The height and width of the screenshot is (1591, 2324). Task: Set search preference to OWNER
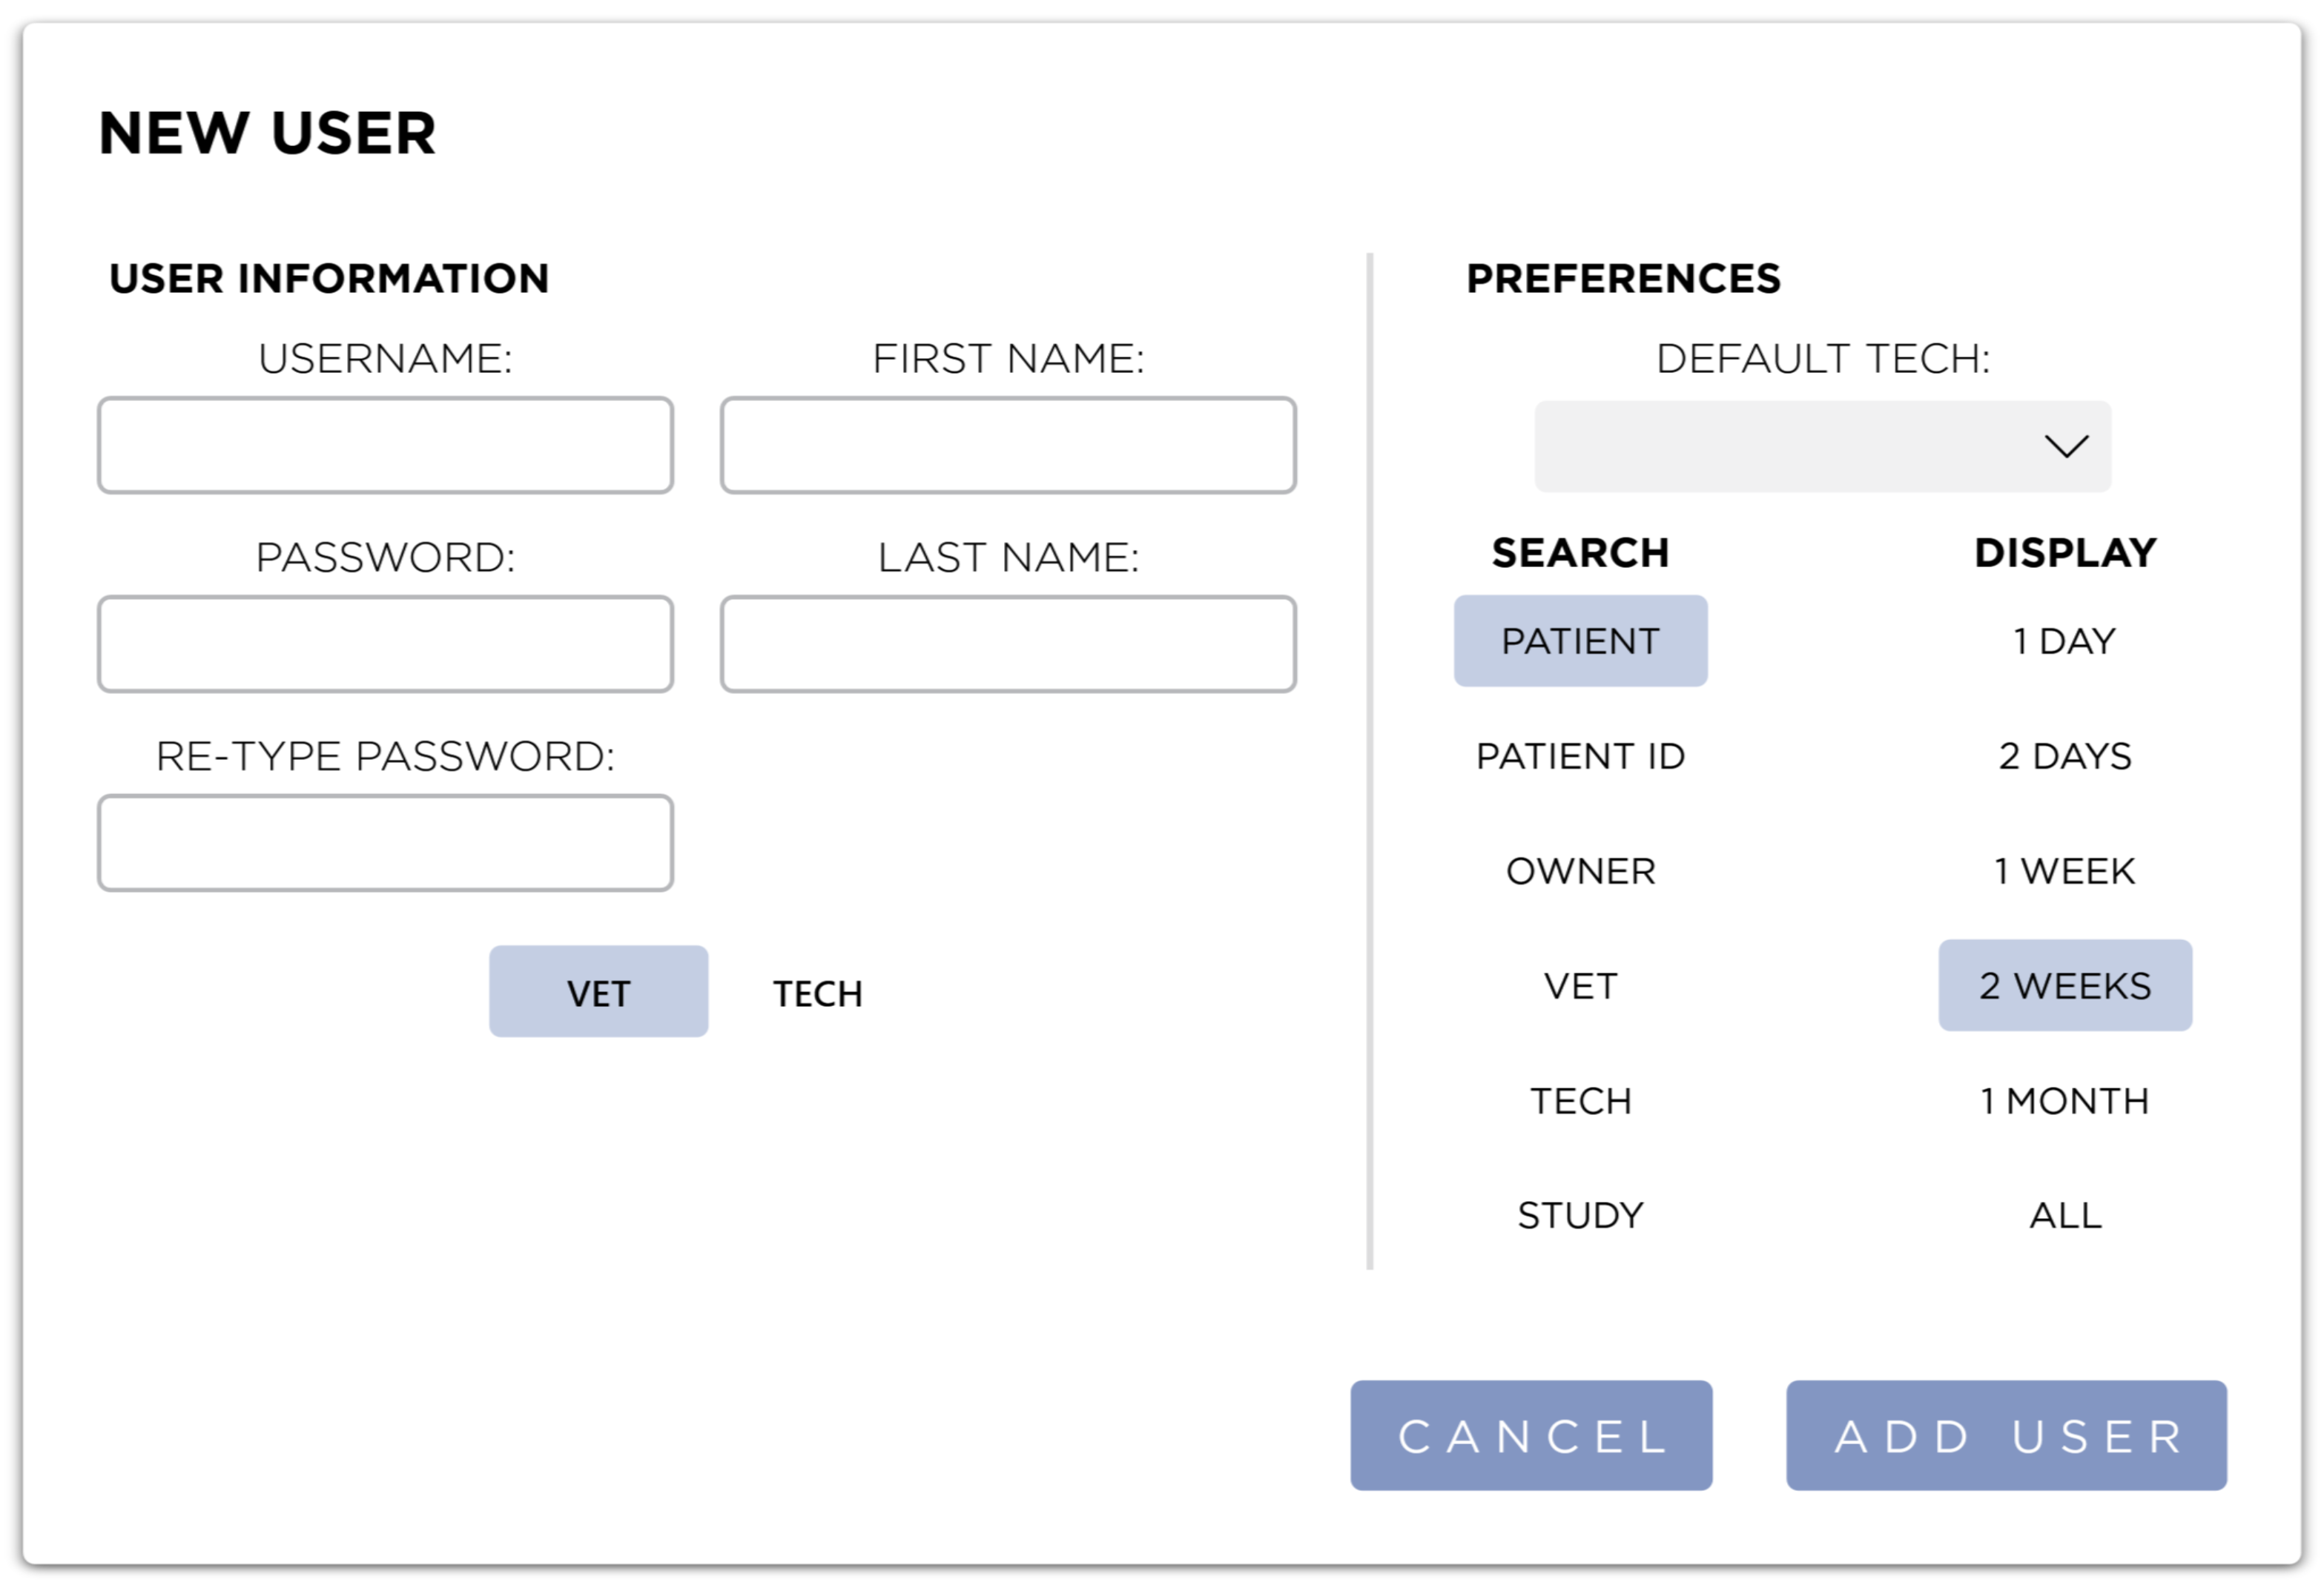tap(1580, 871)
